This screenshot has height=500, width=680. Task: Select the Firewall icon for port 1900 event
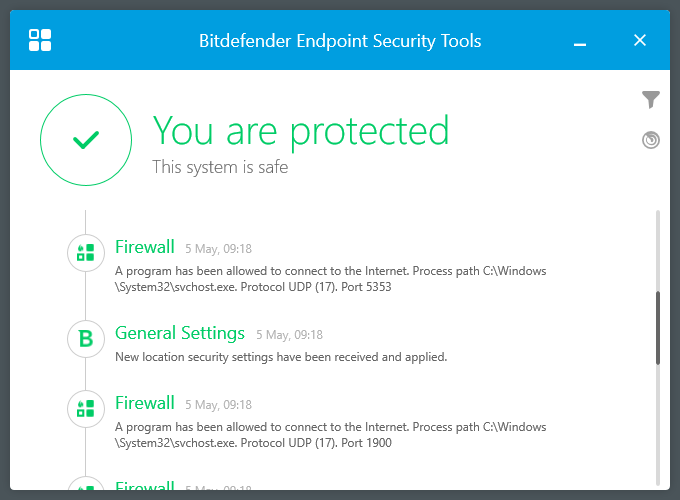tap(86, 408)
